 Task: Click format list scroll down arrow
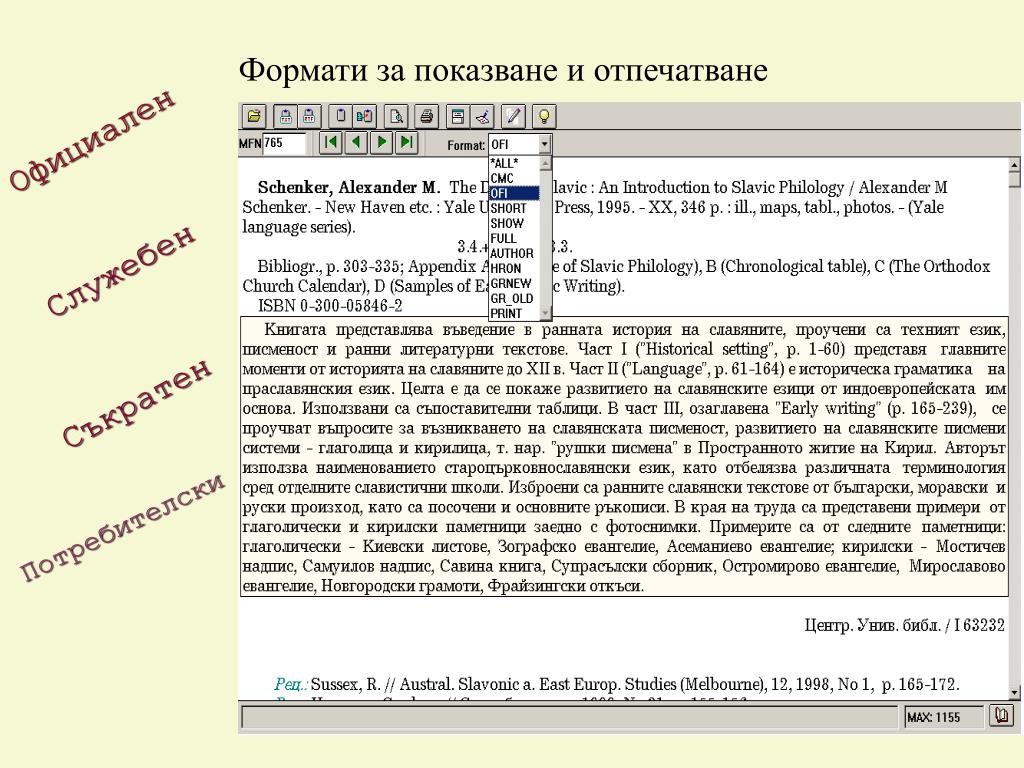click(545, 313)
